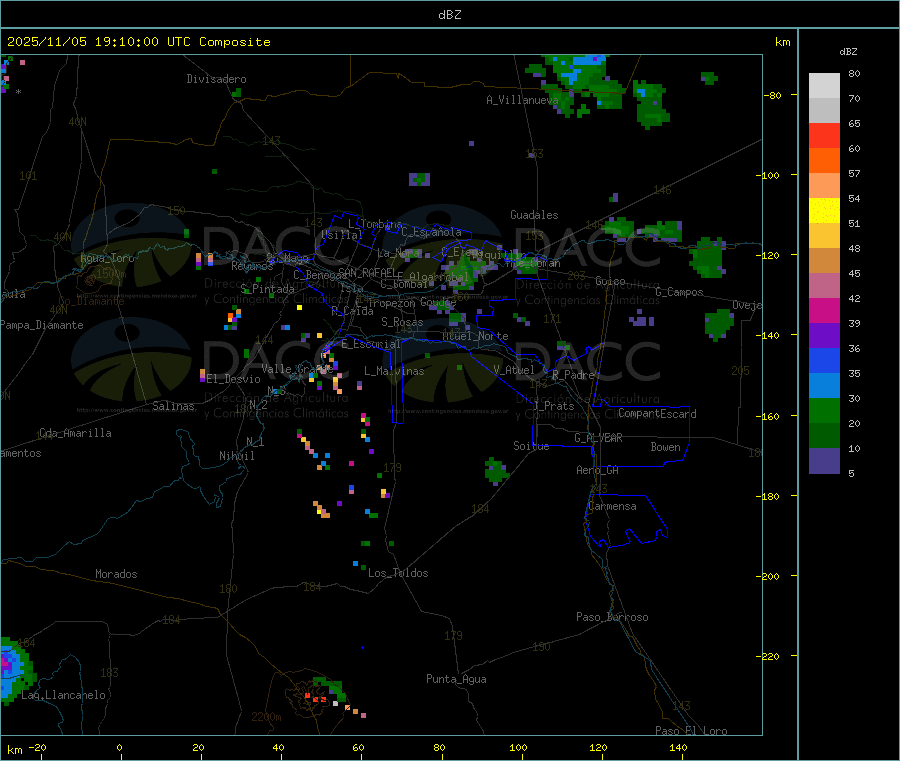The width and height of the screenshot is (900, 761).
Task: Click the E_Escorial map label
Action: pyautogui.click(x=370, y=344)
